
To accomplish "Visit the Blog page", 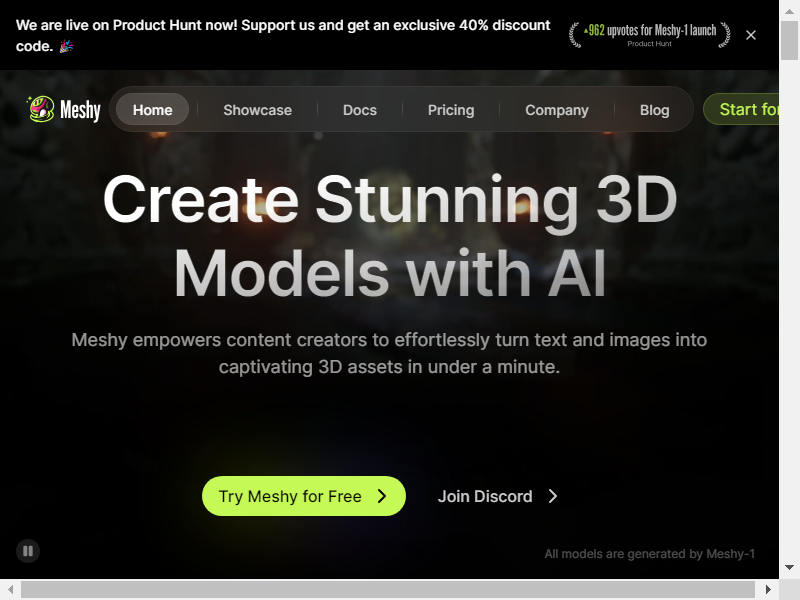I will tap(655, 110).
